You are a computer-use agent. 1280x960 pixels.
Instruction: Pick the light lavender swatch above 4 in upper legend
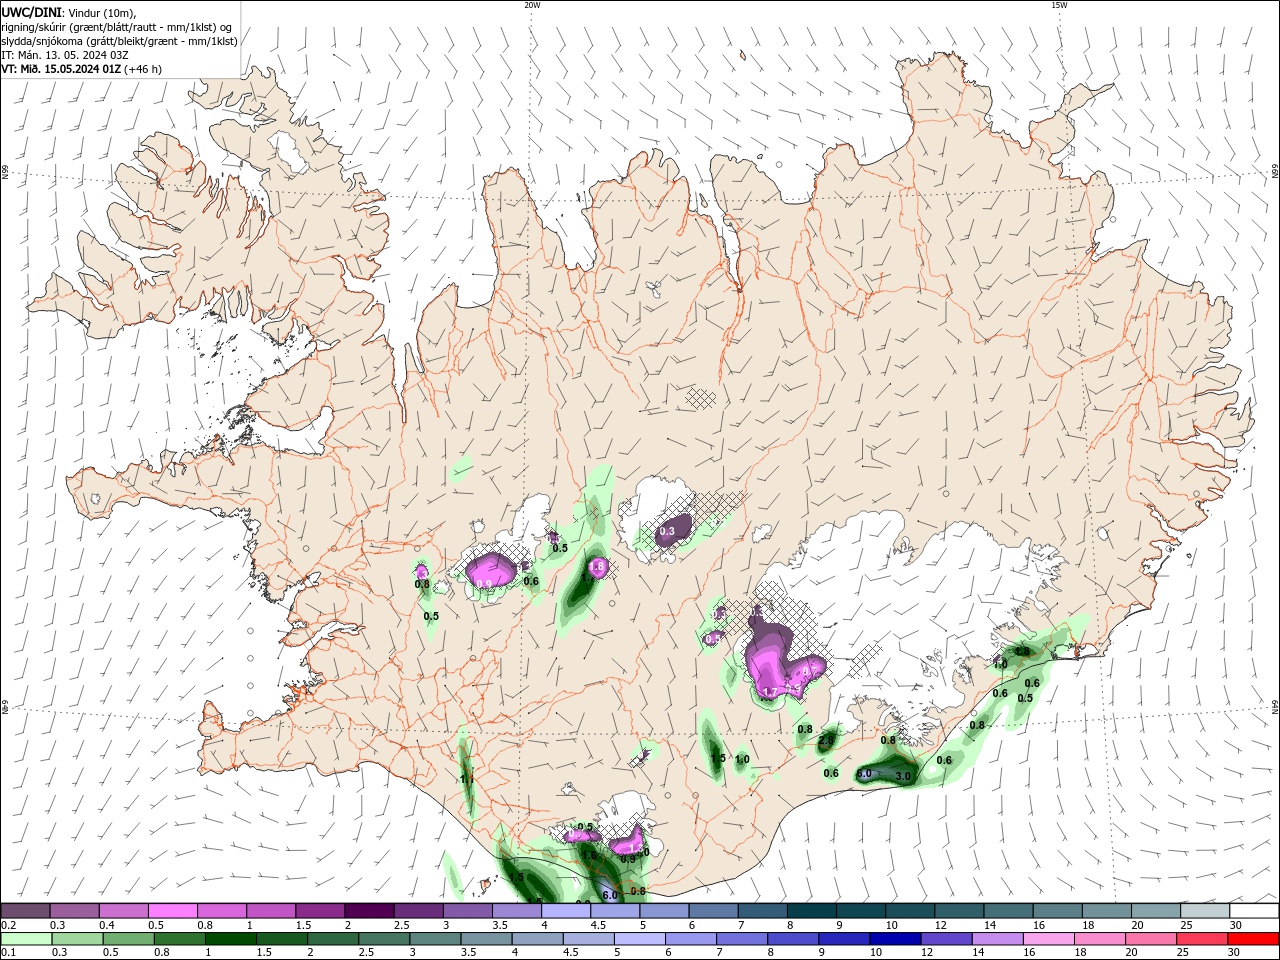[566, 910]
